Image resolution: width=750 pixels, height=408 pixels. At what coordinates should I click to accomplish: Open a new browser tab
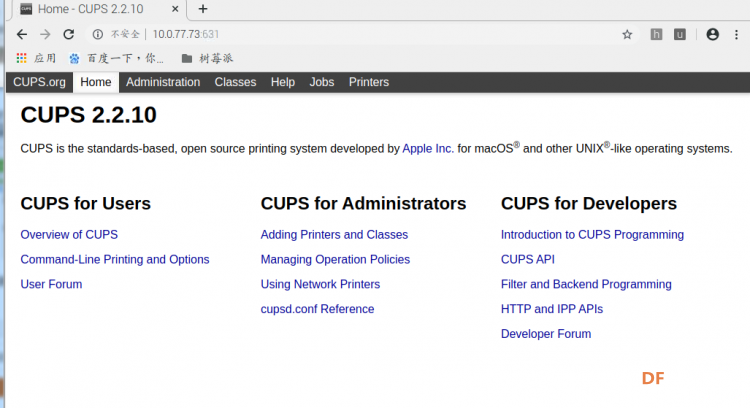coord(203,9)
